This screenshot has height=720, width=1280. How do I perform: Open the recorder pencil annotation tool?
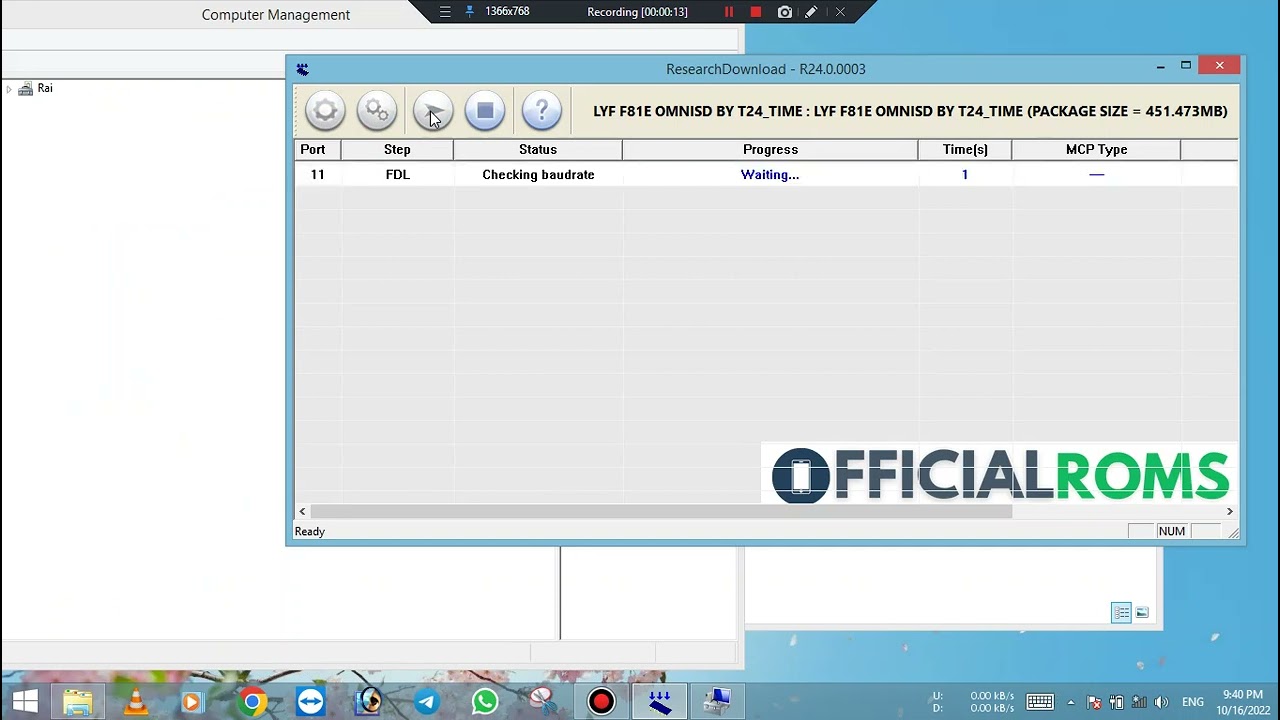(x=811, y=12)
